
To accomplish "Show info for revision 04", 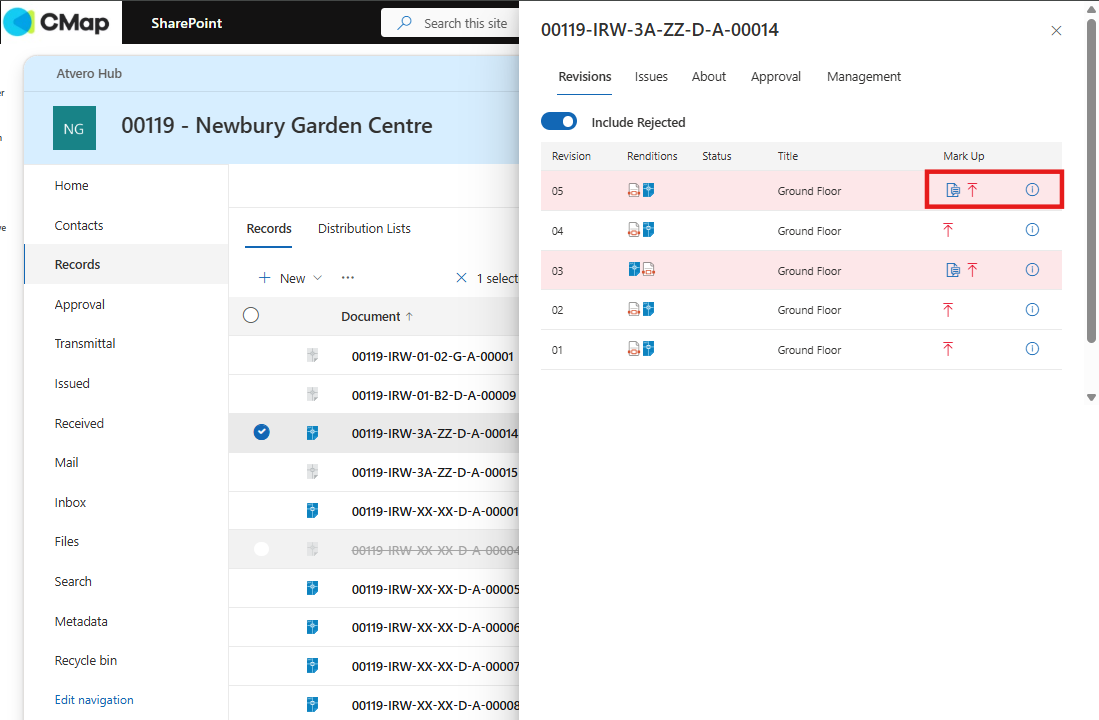I will coord(1032,230).
